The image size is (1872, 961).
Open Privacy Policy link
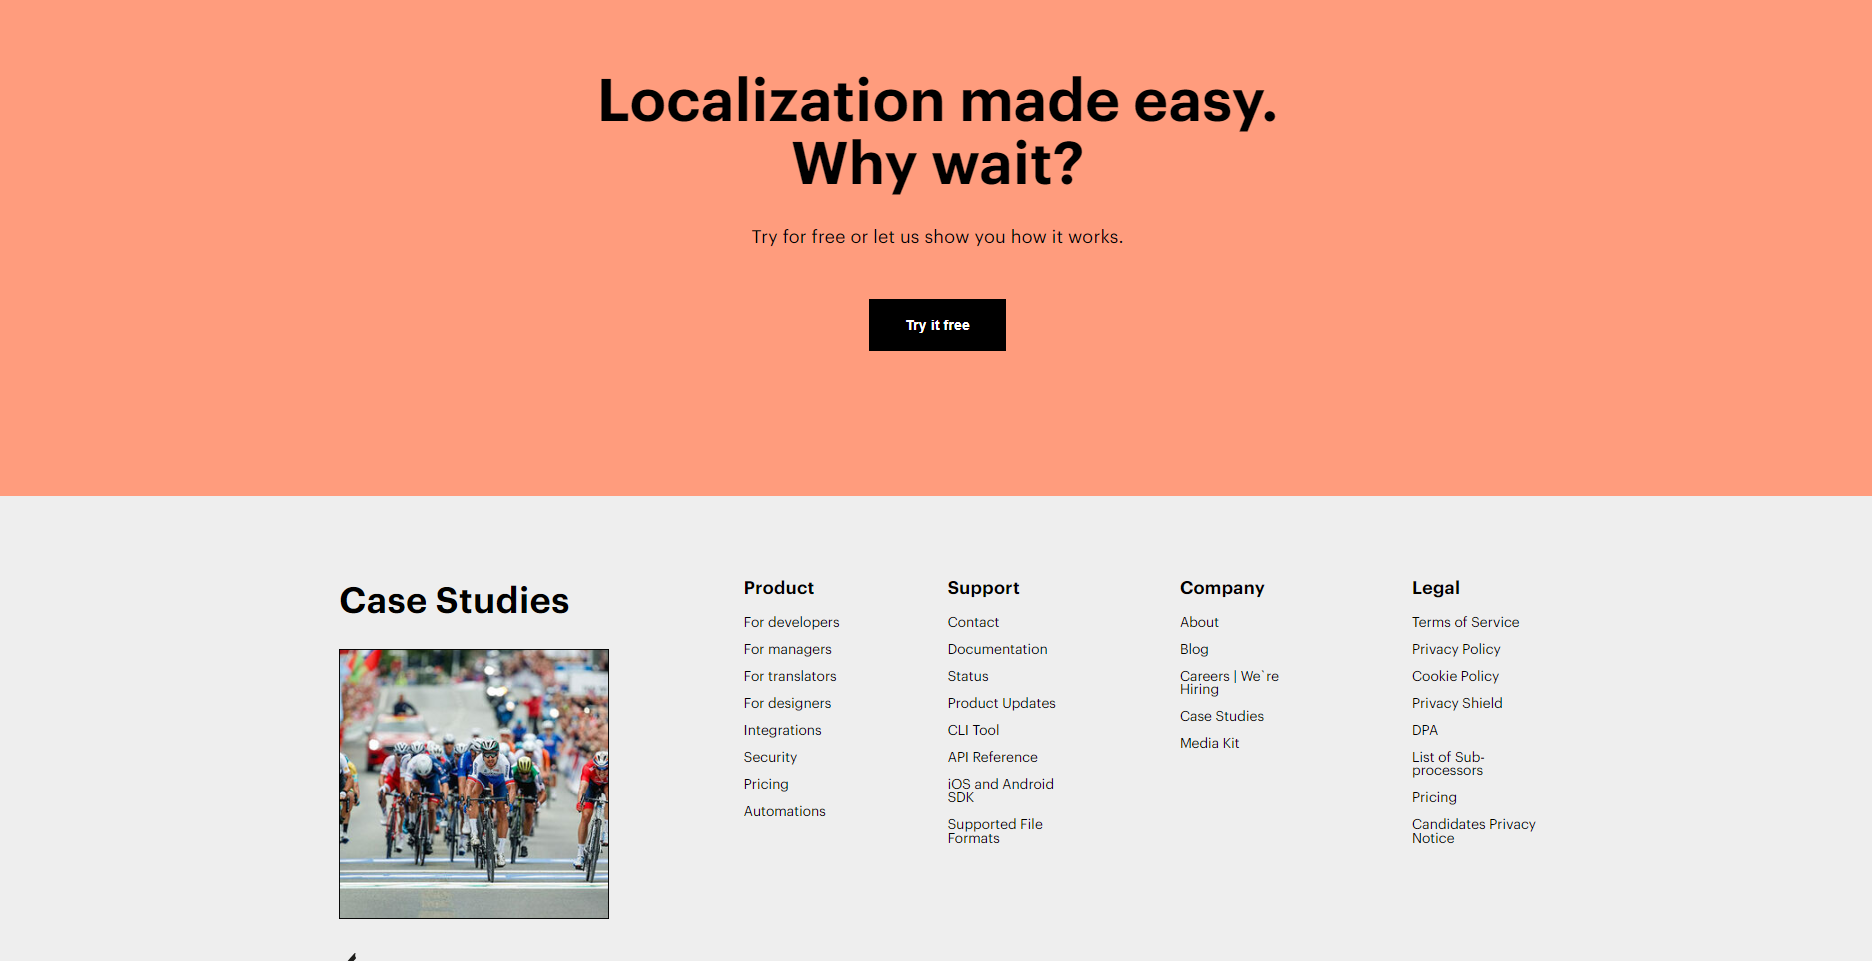1456,649
